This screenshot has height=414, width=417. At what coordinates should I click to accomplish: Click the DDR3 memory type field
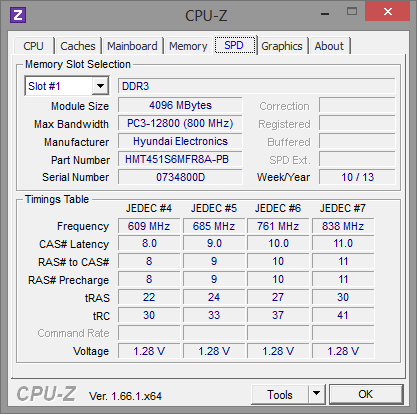257,86
